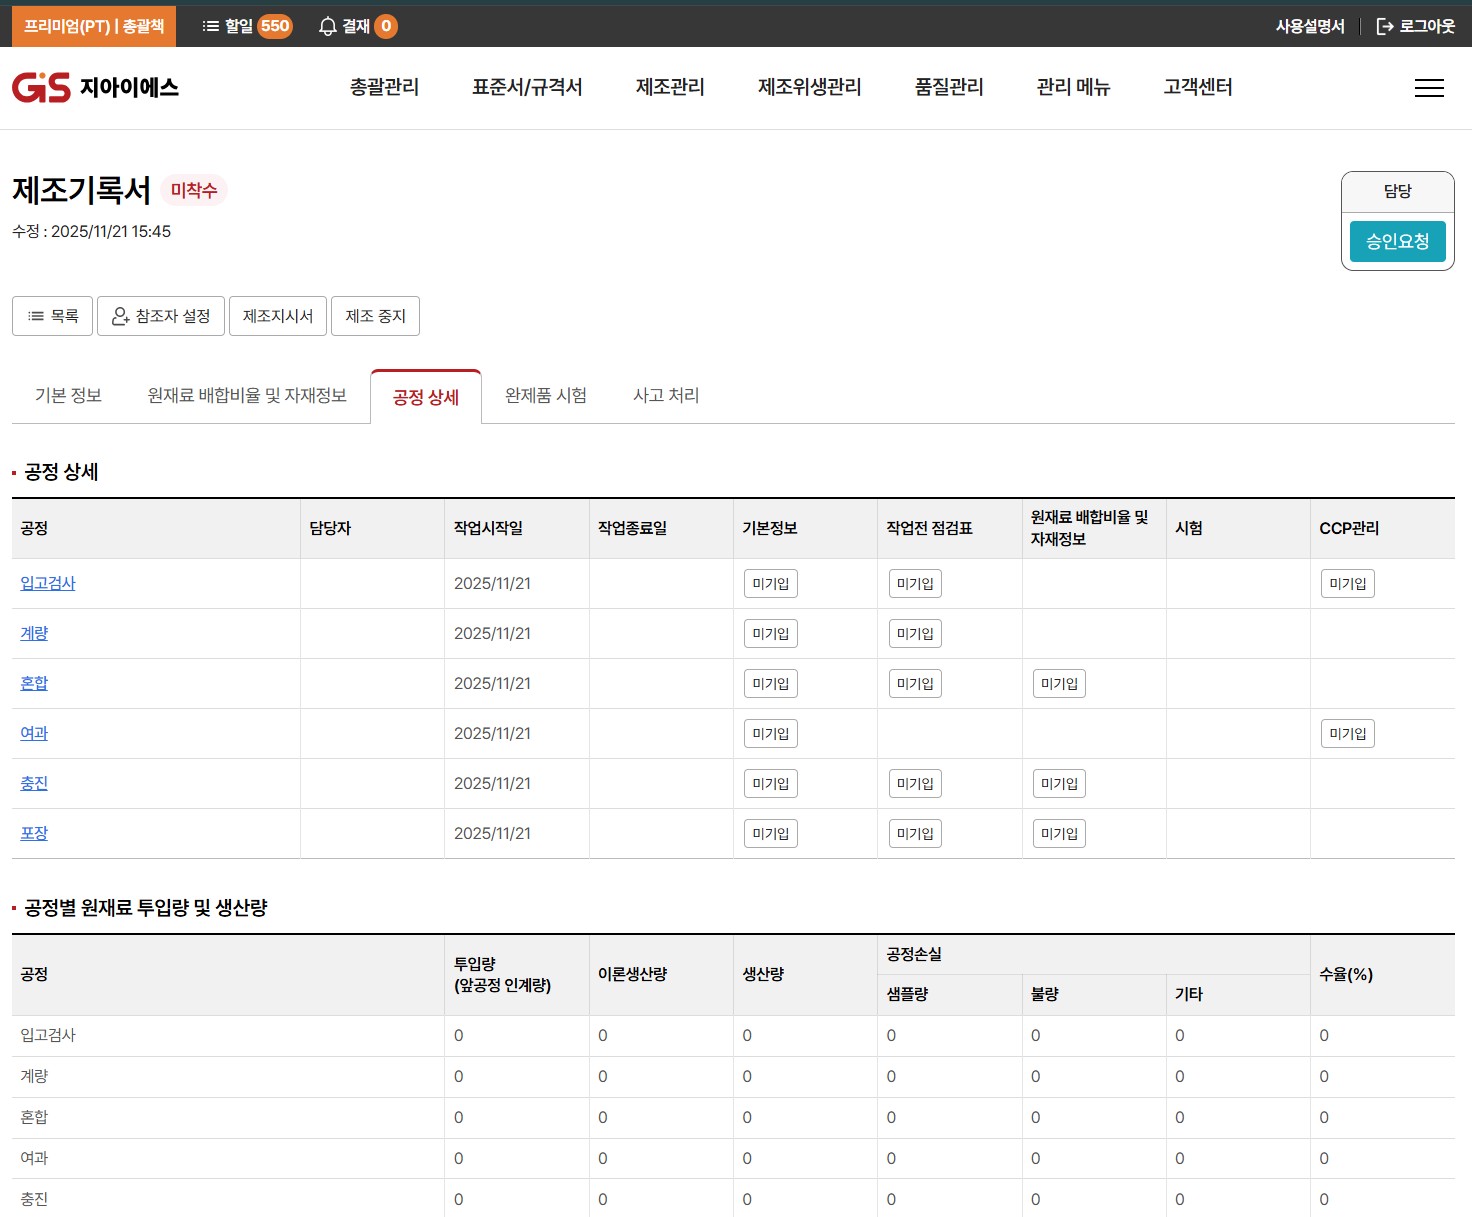1472x1217 pixels.
Task: Go back to the list with 목록 button
Action: tap(52, 316)
